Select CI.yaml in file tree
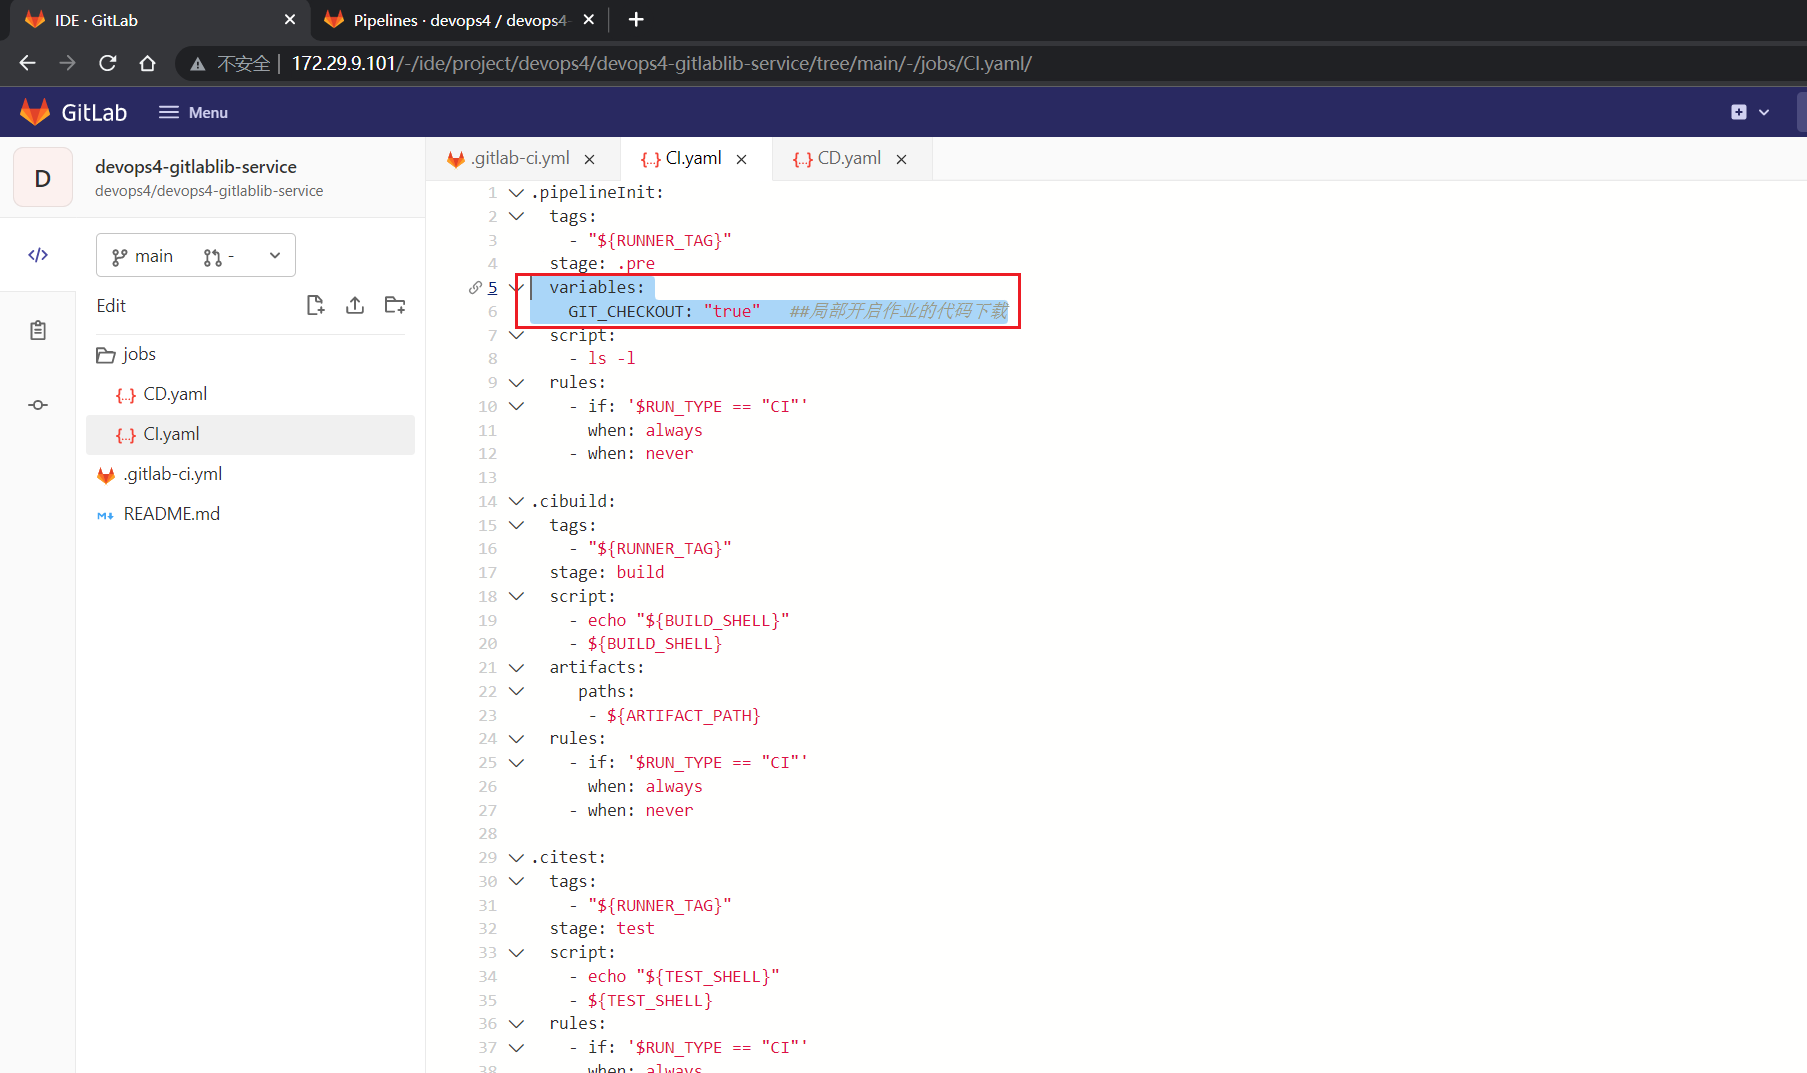 pyautogui.click(x=250, y=434)
